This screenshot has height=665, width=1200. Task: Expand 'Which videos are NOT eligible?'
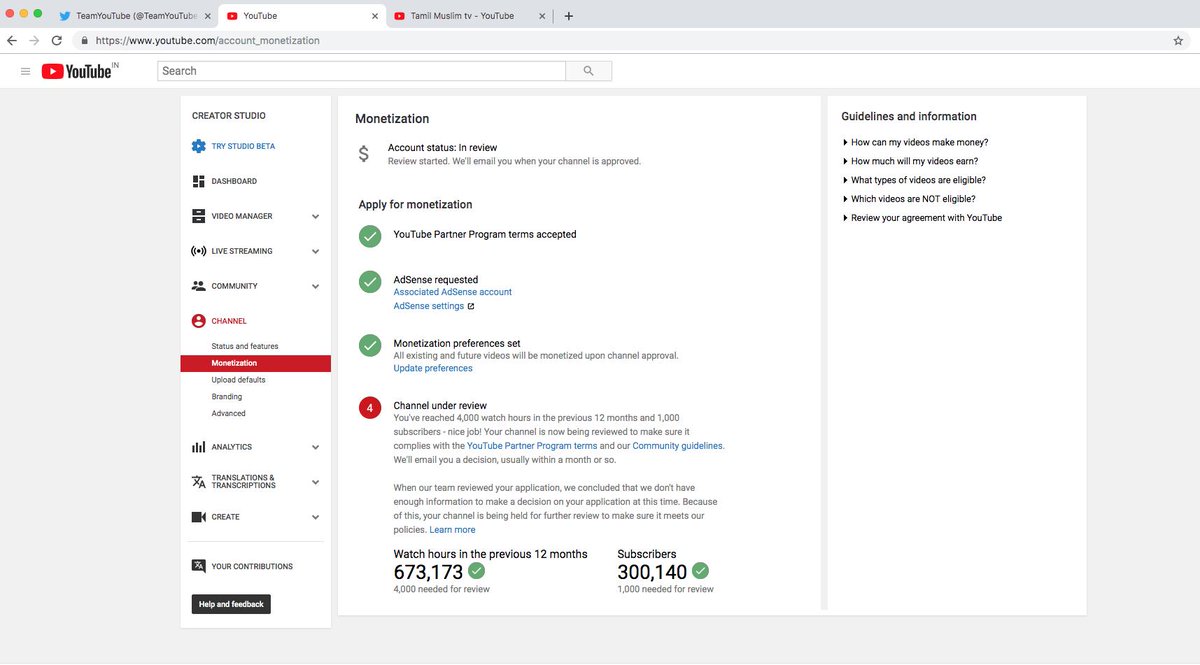(910, 199)
